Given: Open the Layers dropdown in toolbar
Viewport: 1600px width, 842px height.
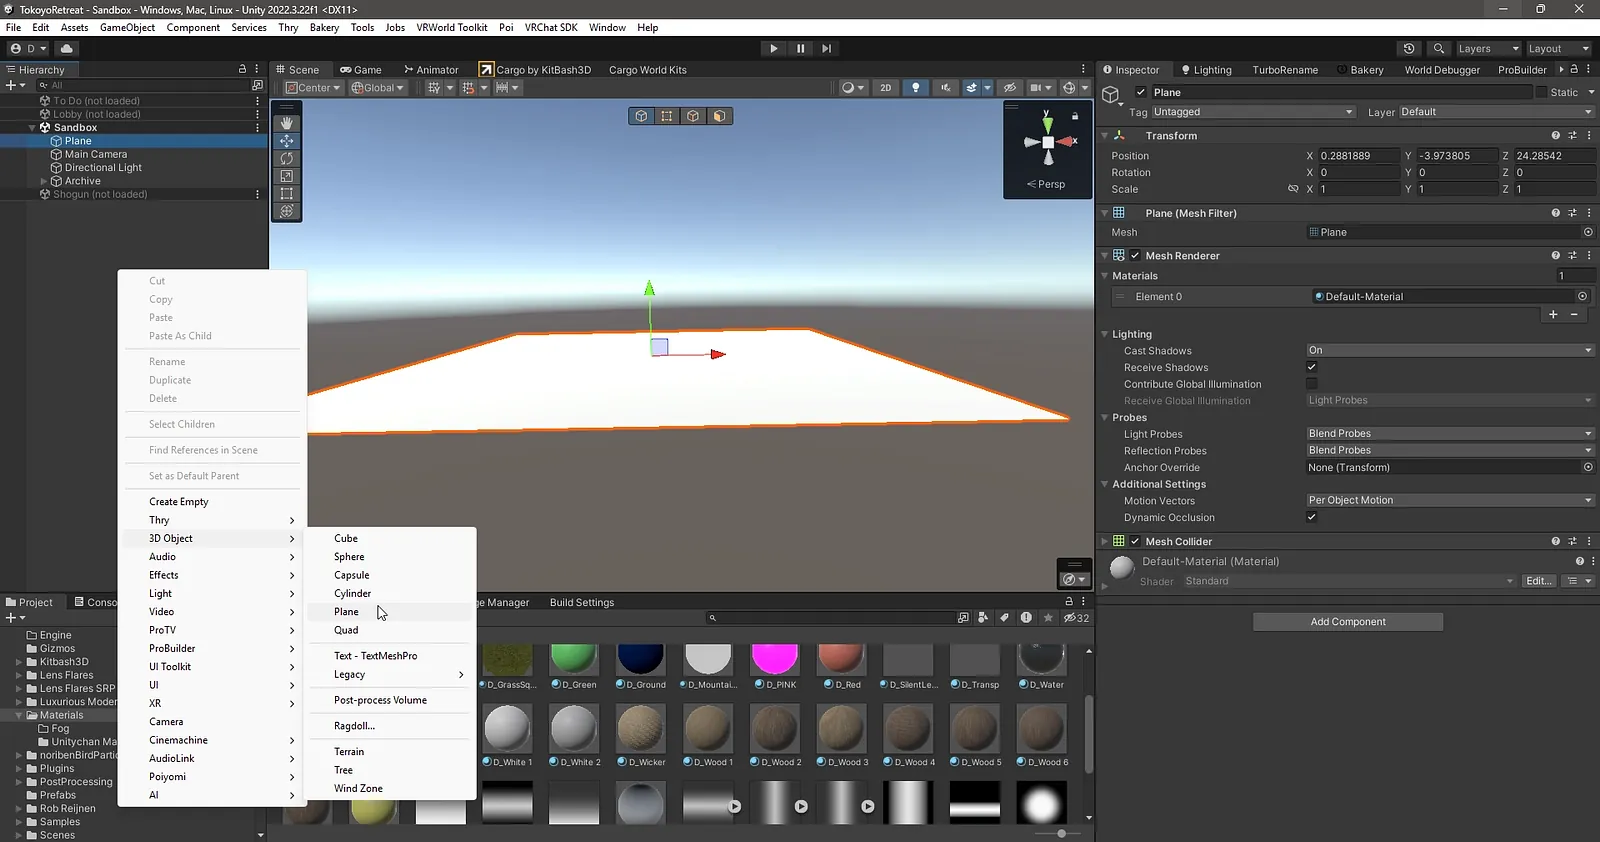Looking at the screenshot, I should click(1488, 48).
